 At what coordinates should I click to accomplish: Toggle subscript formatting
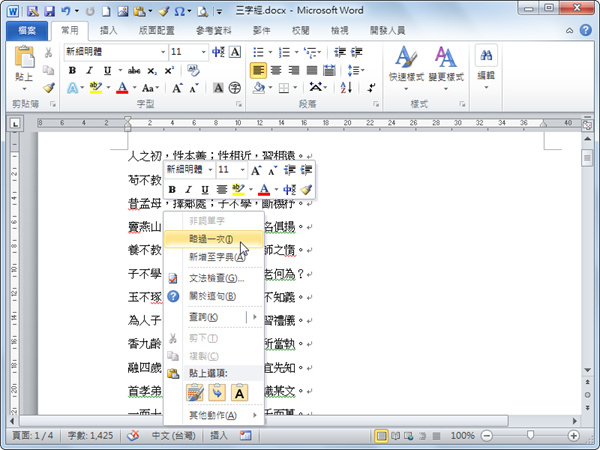pos(152,70)
